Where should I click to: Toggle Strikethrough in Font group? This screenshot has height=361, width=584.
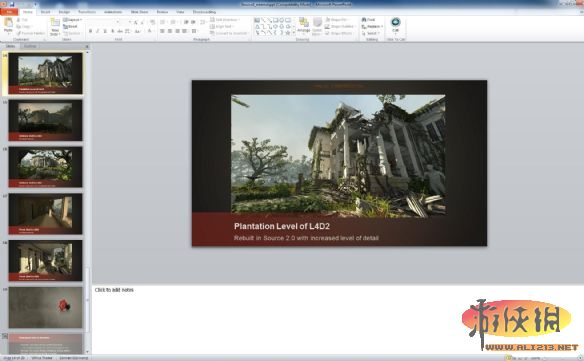point(120,31)
